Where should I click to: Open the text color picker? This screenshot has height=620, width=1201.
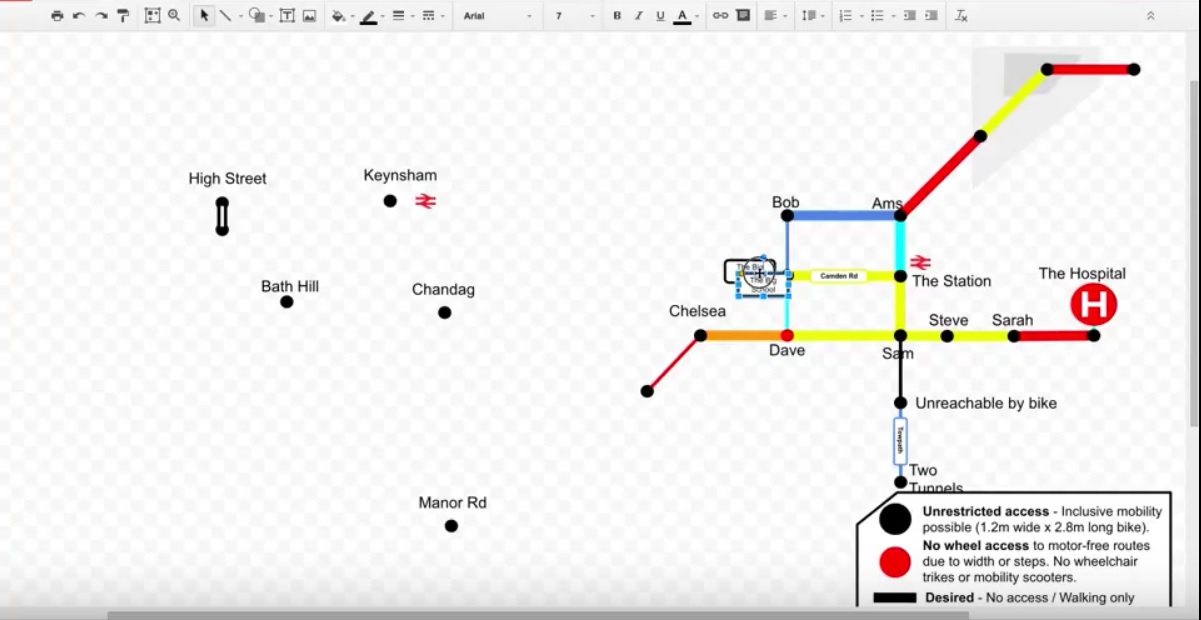point(685,16)
